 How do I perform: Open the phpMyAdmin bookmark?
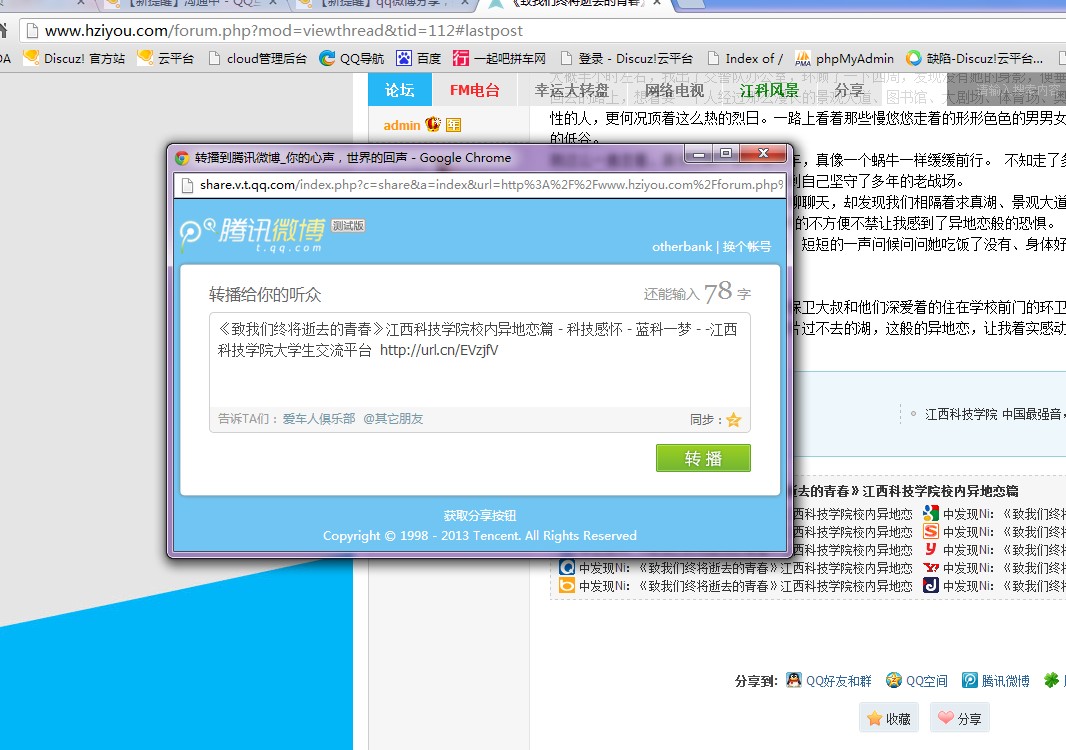point(844,58)
